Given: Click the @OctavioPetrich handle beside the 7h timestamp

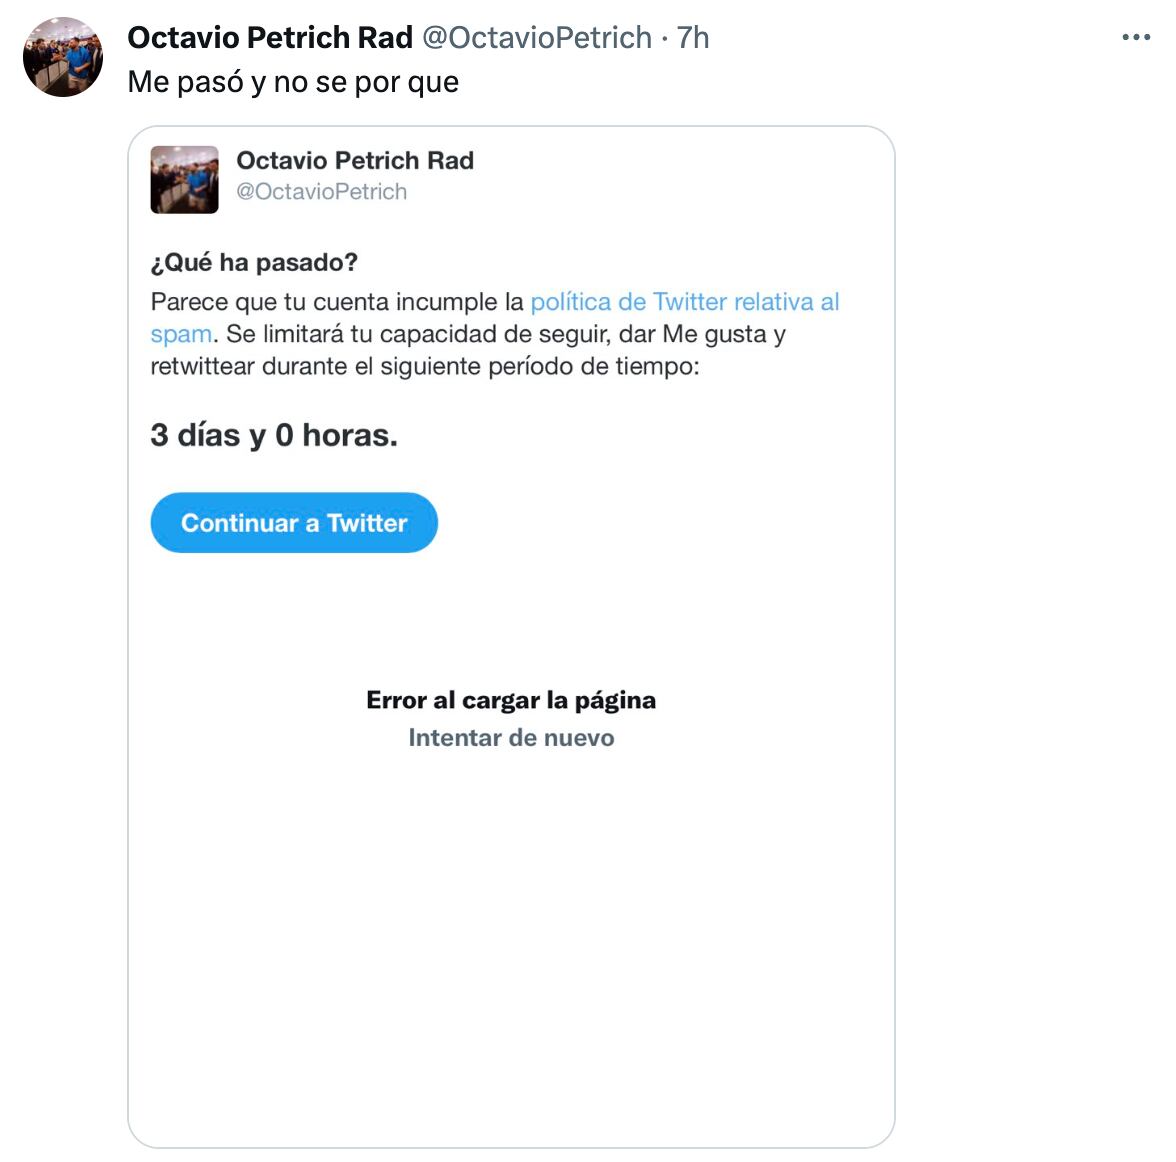Looking at the screenshot, I should [x=537, y=38].
